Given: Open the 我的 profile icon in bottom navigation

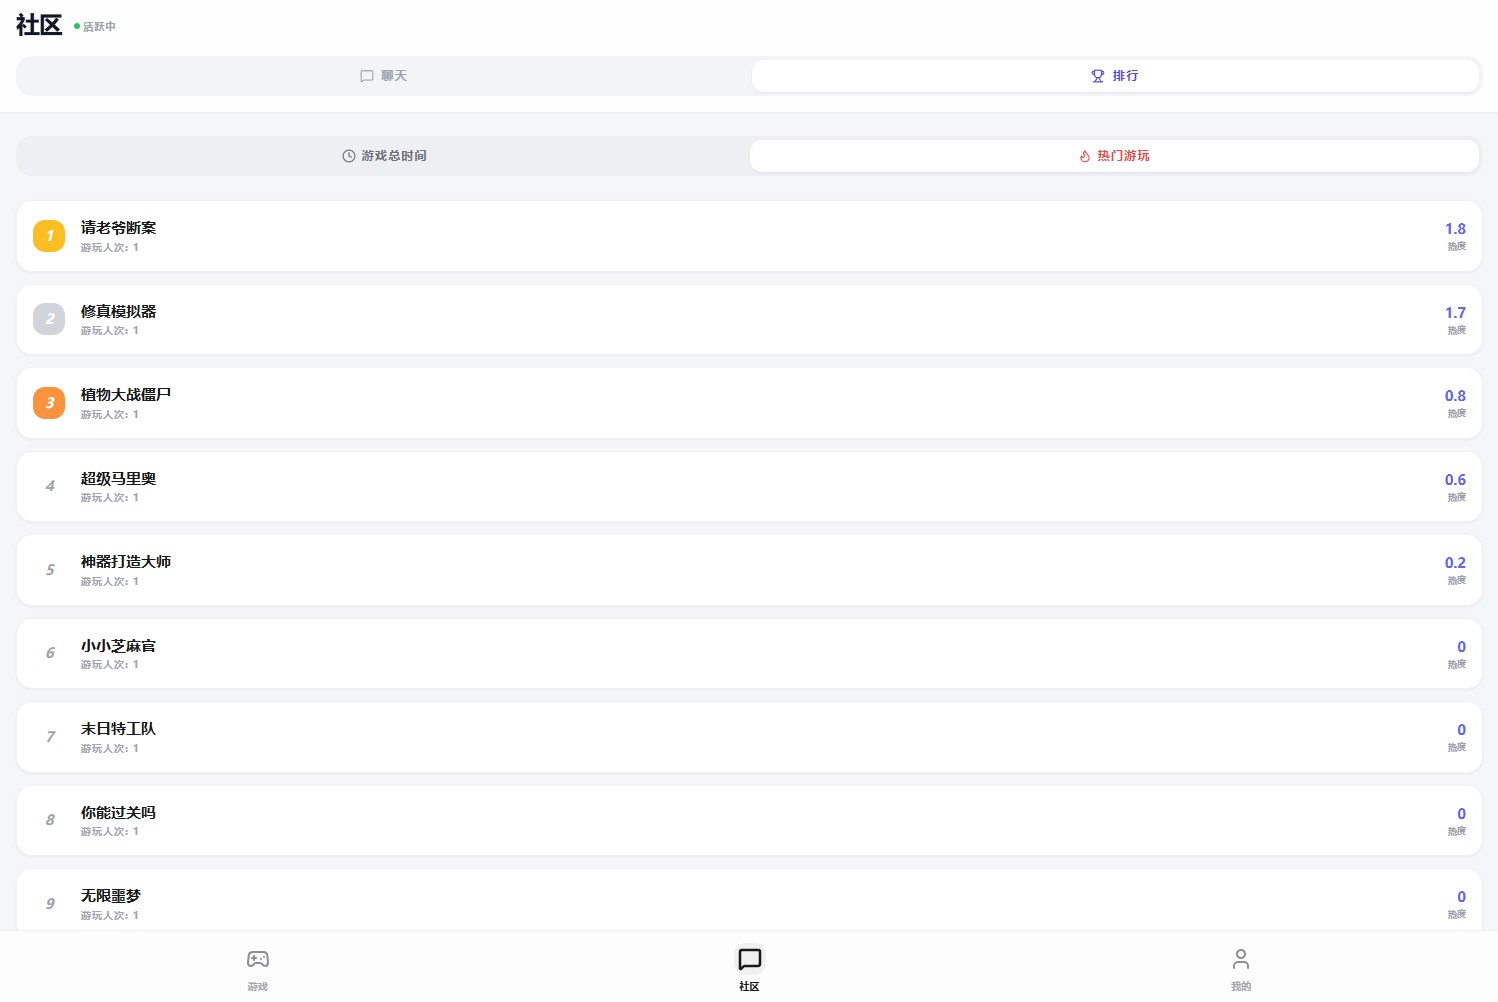Looking at the screenshot, I should pos(1240,960).
